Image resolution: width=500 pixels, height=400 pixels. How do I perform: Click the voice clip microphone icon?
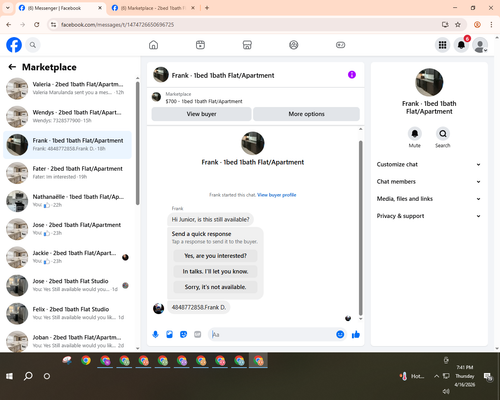coord(155,334)
